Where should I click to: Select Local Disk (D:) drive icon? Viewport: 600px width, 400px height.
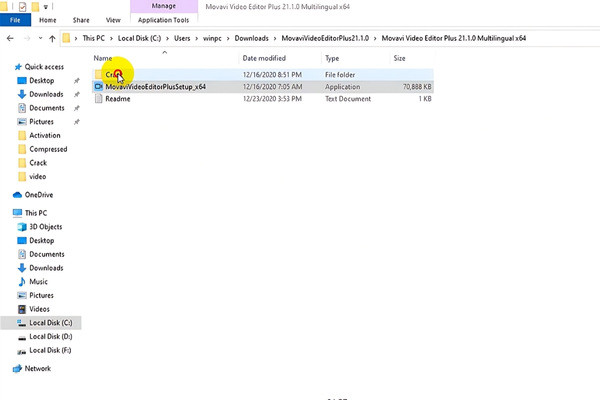coord(22,337)
